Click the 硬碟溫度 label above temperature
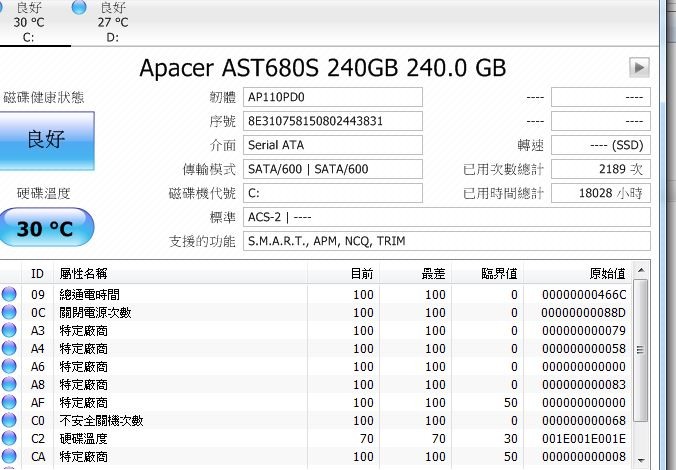This screenshot has height=470, width=676. click(44, 193)
